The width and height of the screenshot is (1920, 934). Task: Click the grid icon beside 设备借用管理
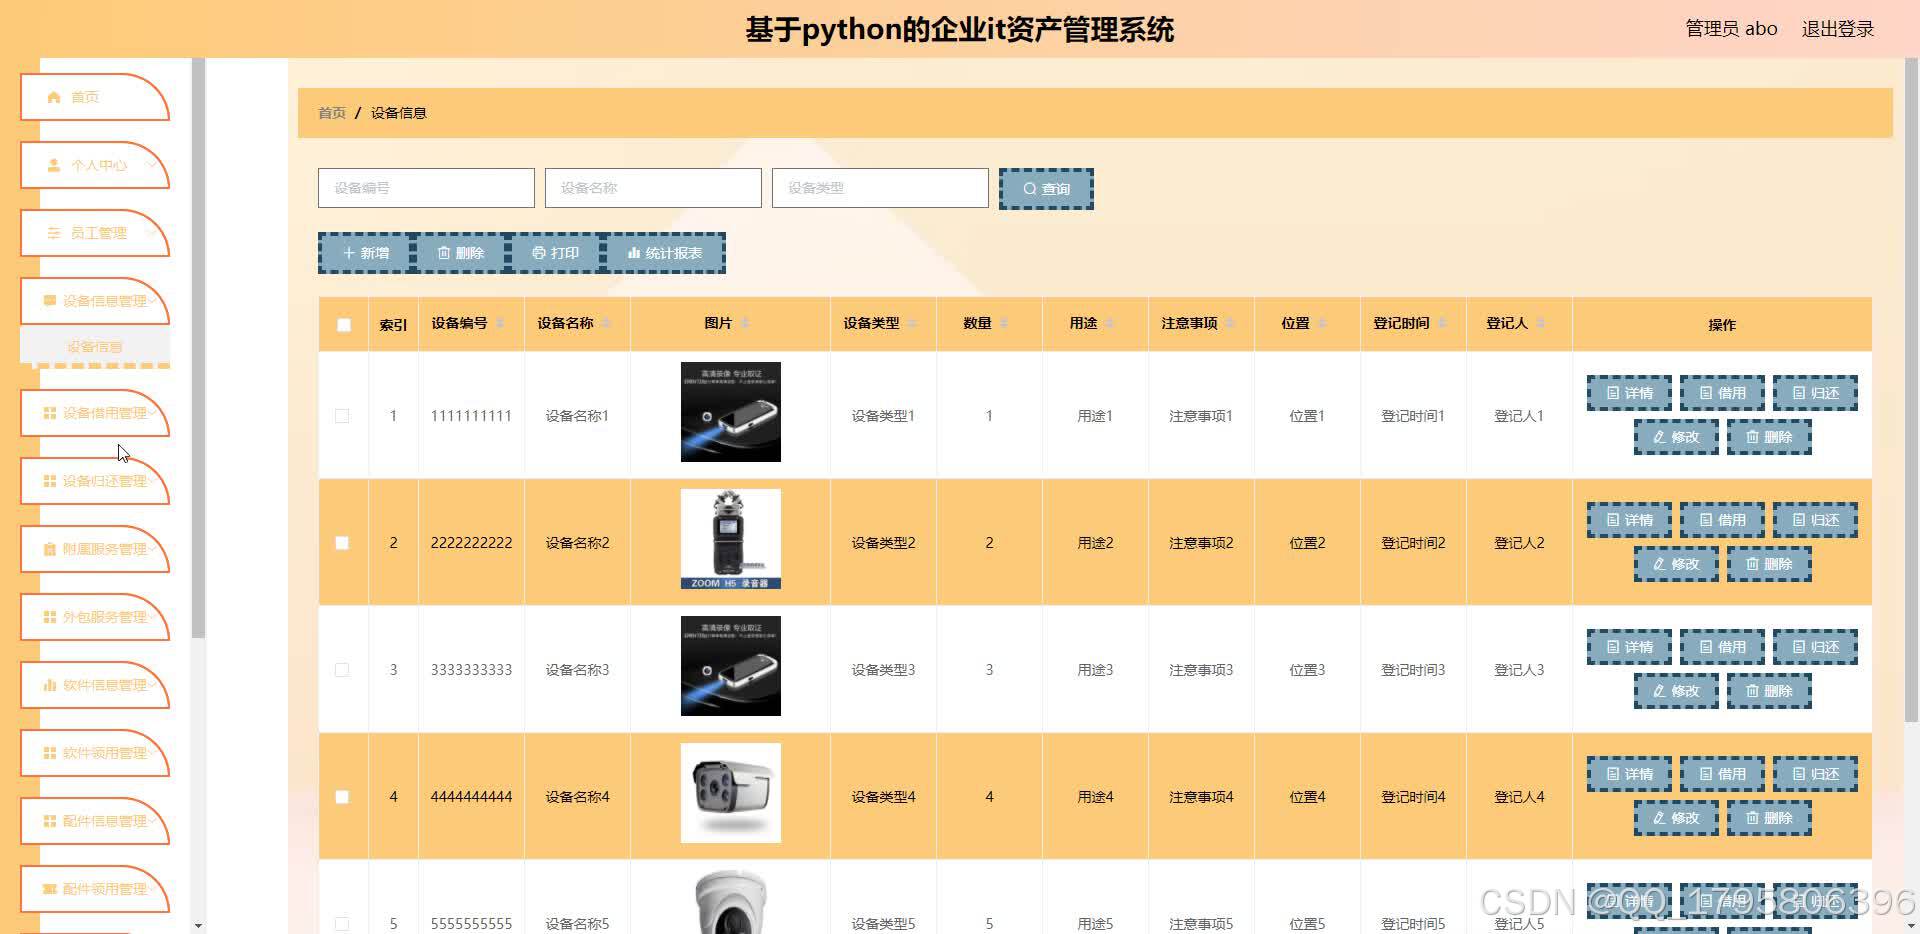point(49,412)
